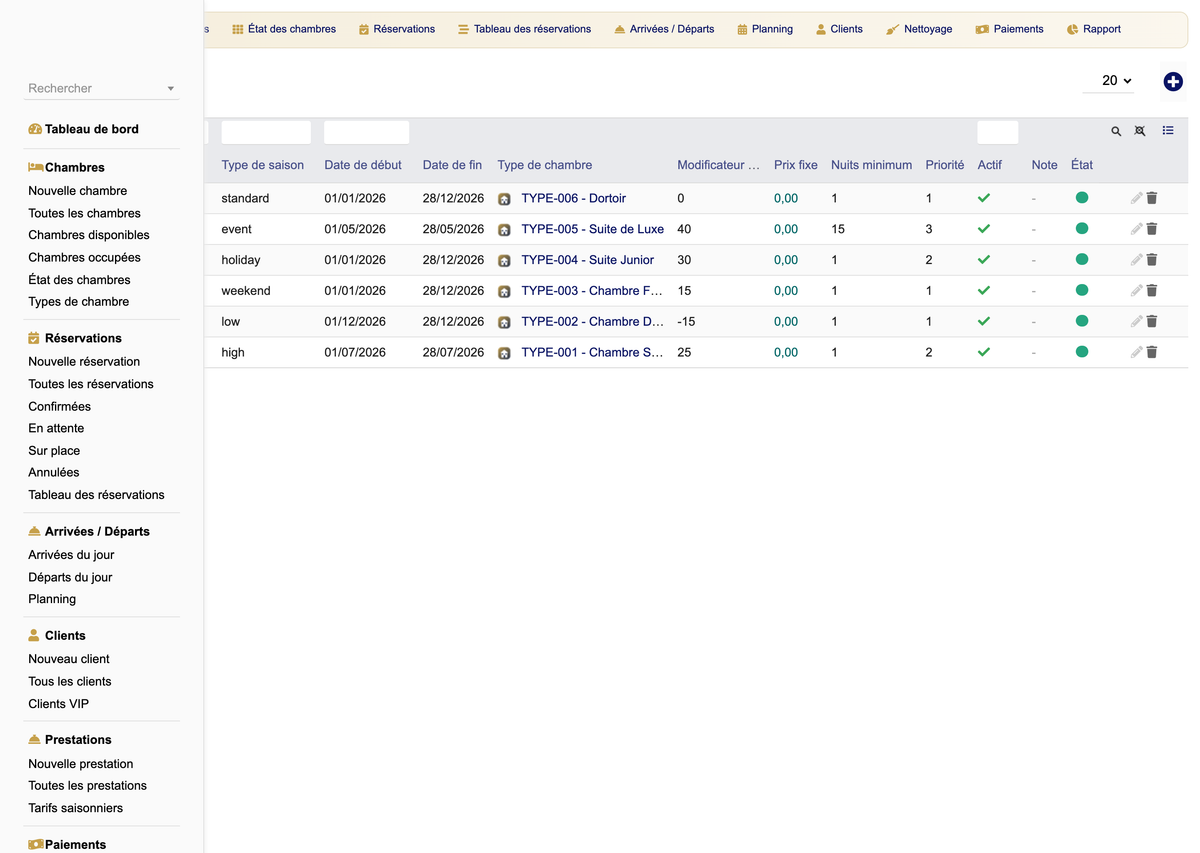Click green État dot on the standard row
1200x853 pixels.
click(x=1082, y=198)
